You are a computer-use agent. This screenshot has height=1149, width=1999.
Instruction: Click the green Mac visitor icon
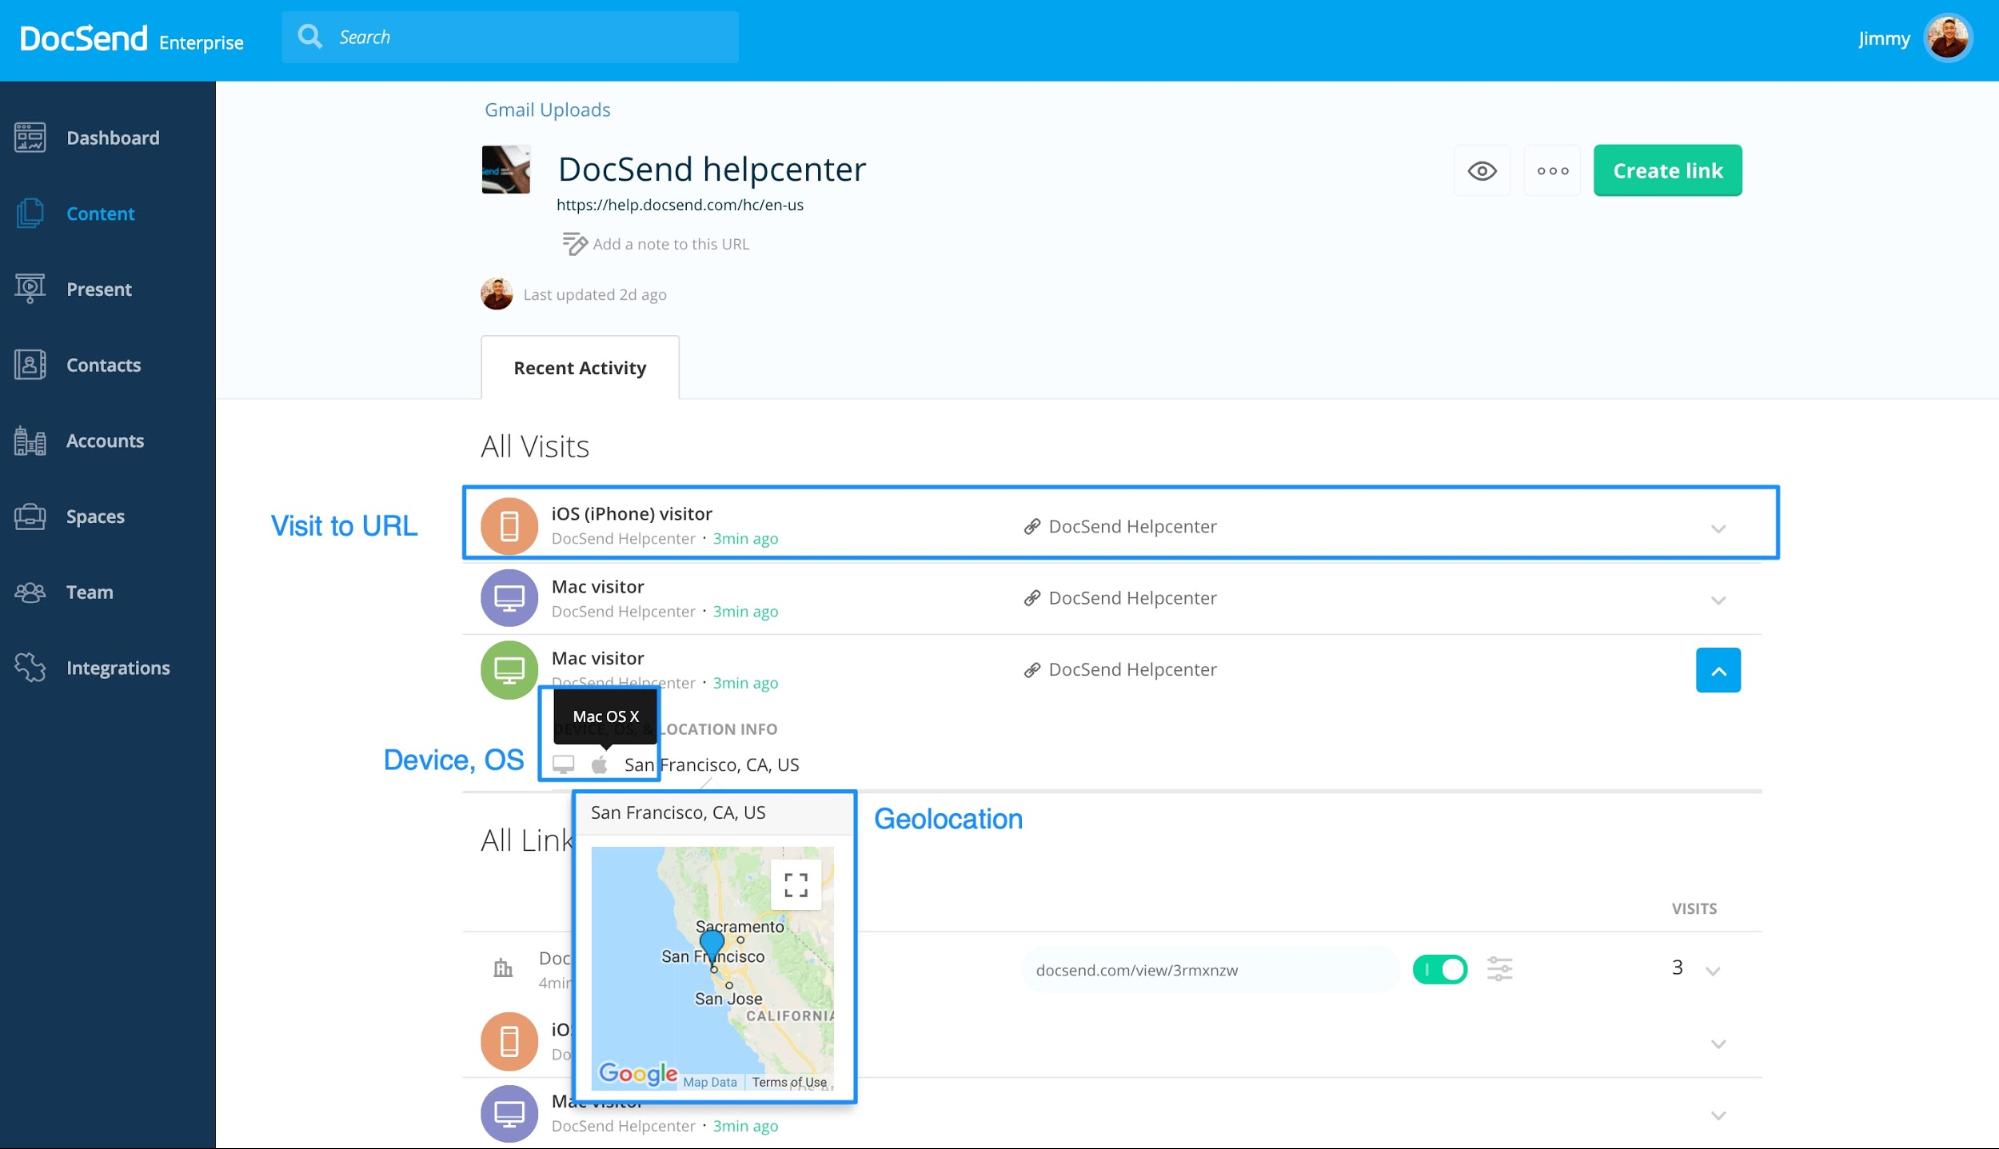pos(509,670)
